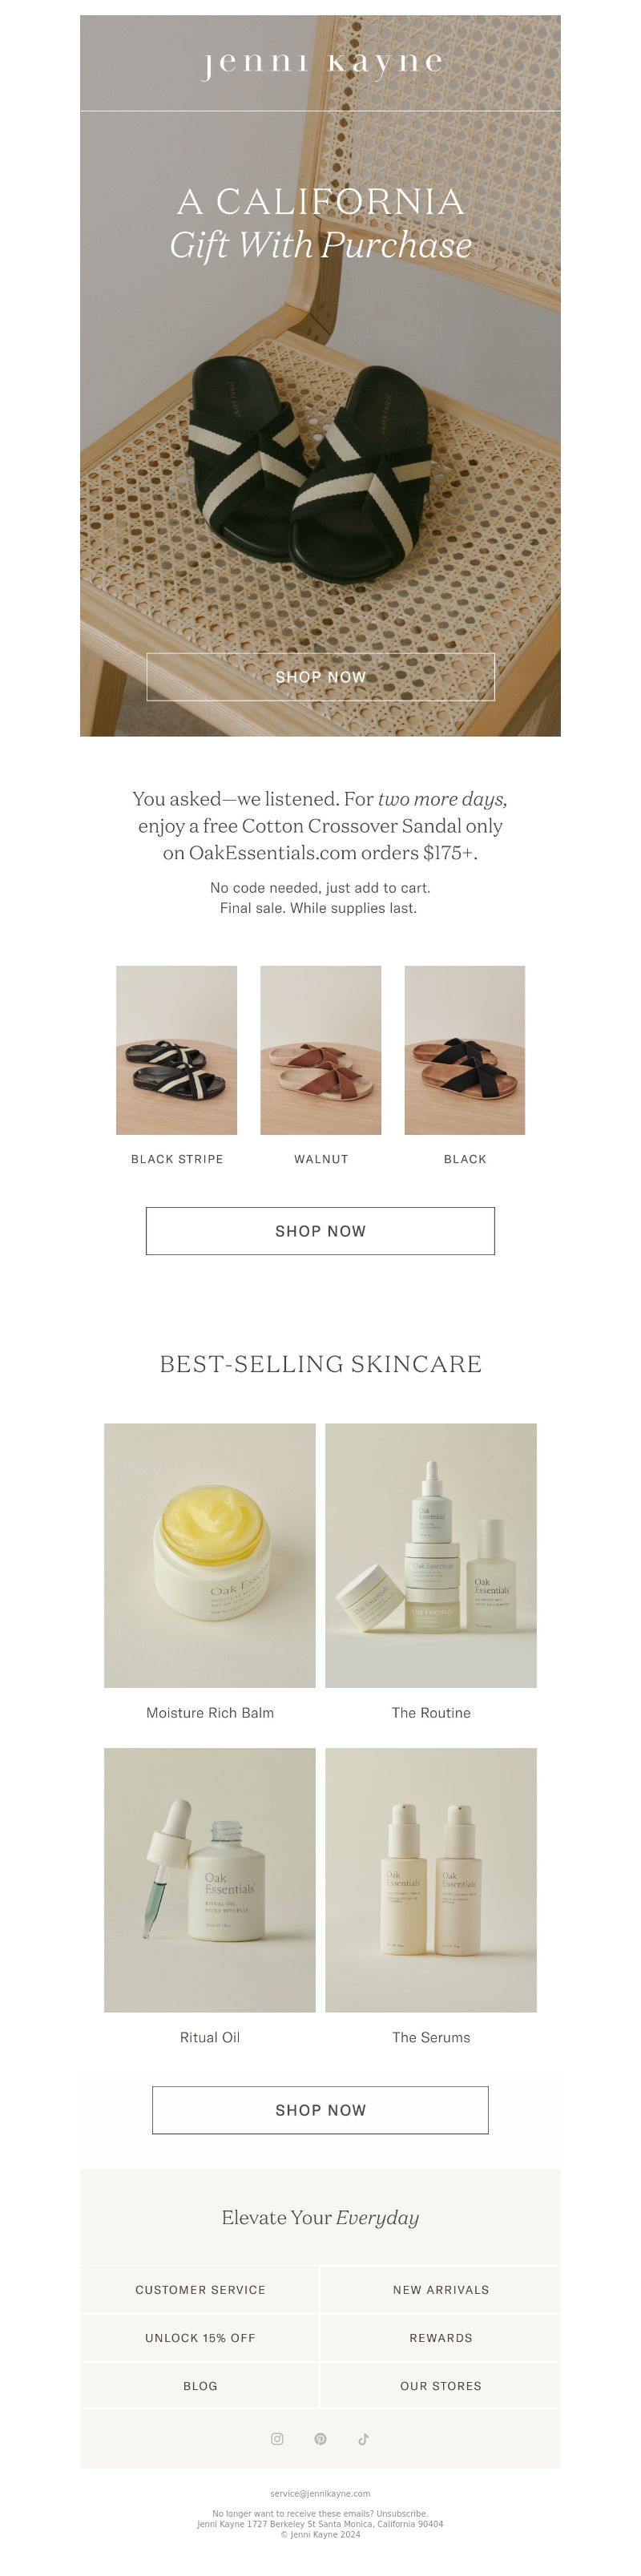Open the TikTok icon in footer
The width and height of the screenshot is (641, 2576).
[x=363, y=2439]
